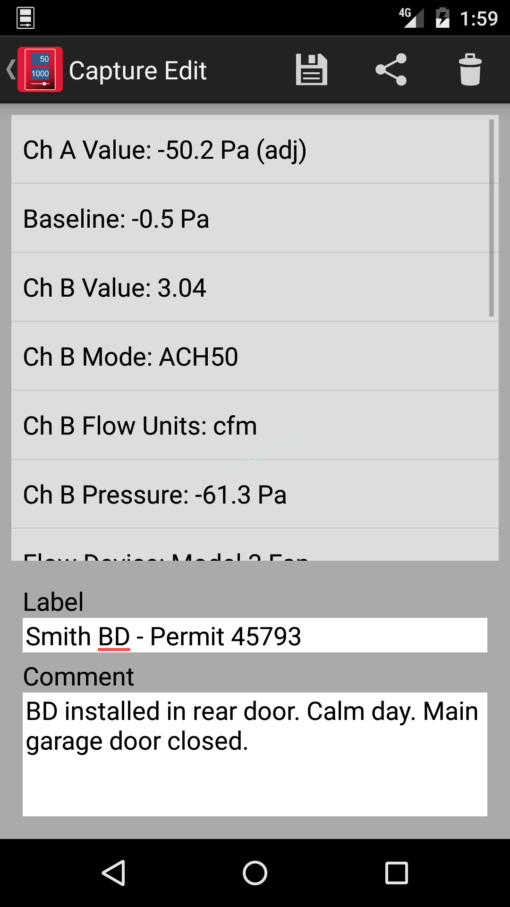Select the Ch A Value row
The height and width of the screenshot is (907, 510).
[x=250, y=150]
